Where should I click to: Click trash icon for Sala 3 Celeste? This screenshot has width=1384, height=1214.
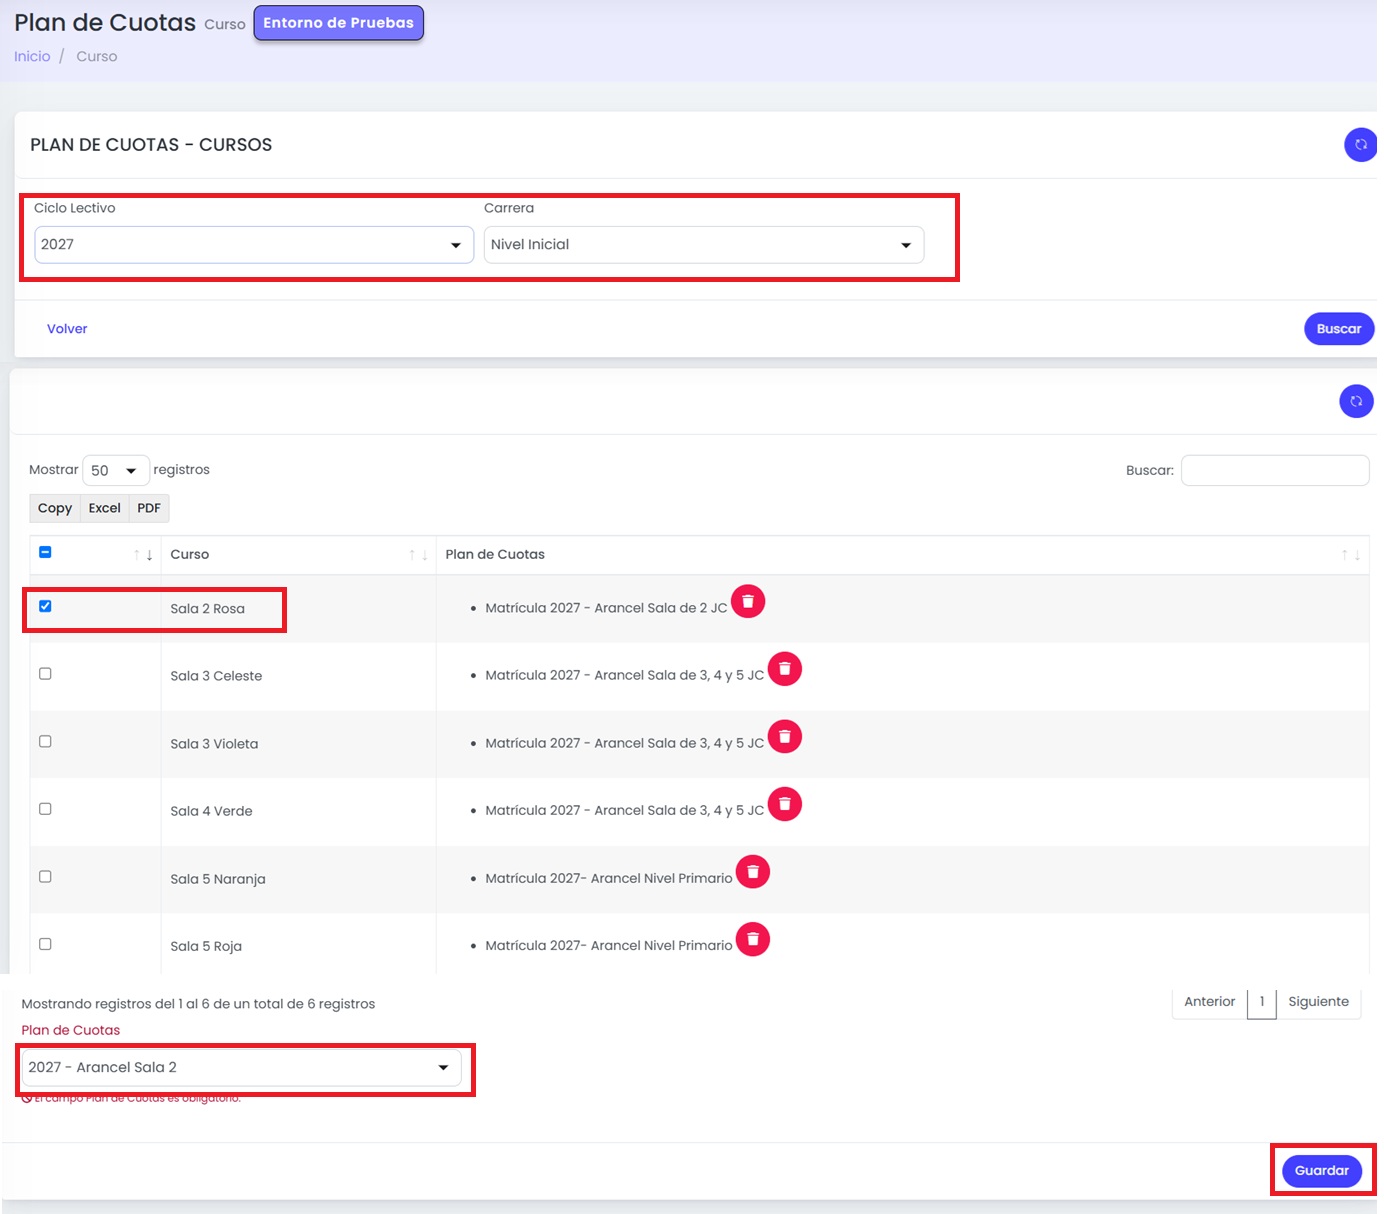point(785,668)
